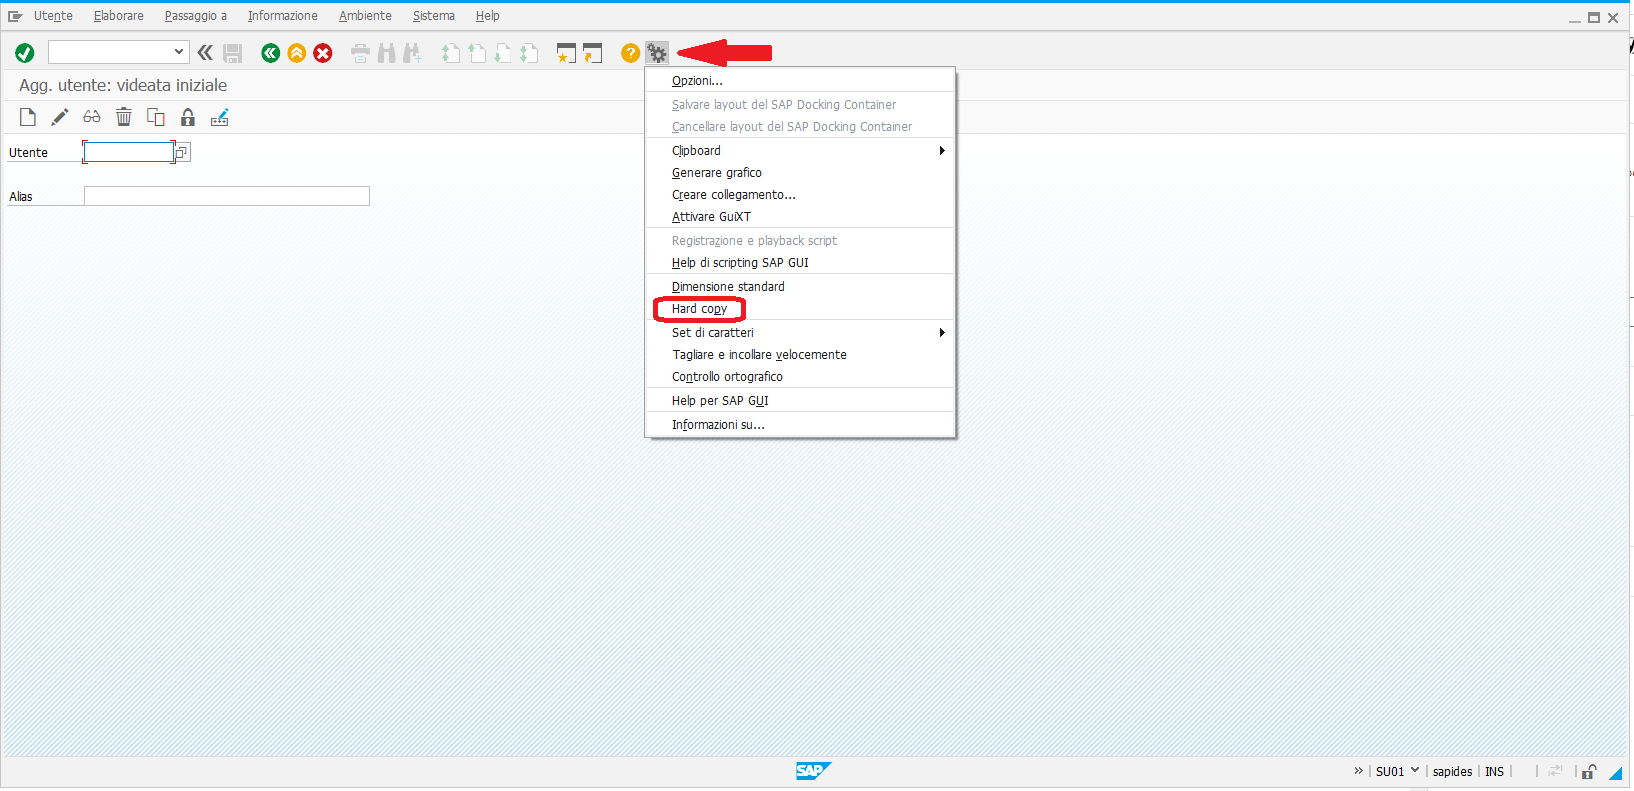Open the Sistema menu
This screenshot has width=1634, height=791.
click(434, 16)
